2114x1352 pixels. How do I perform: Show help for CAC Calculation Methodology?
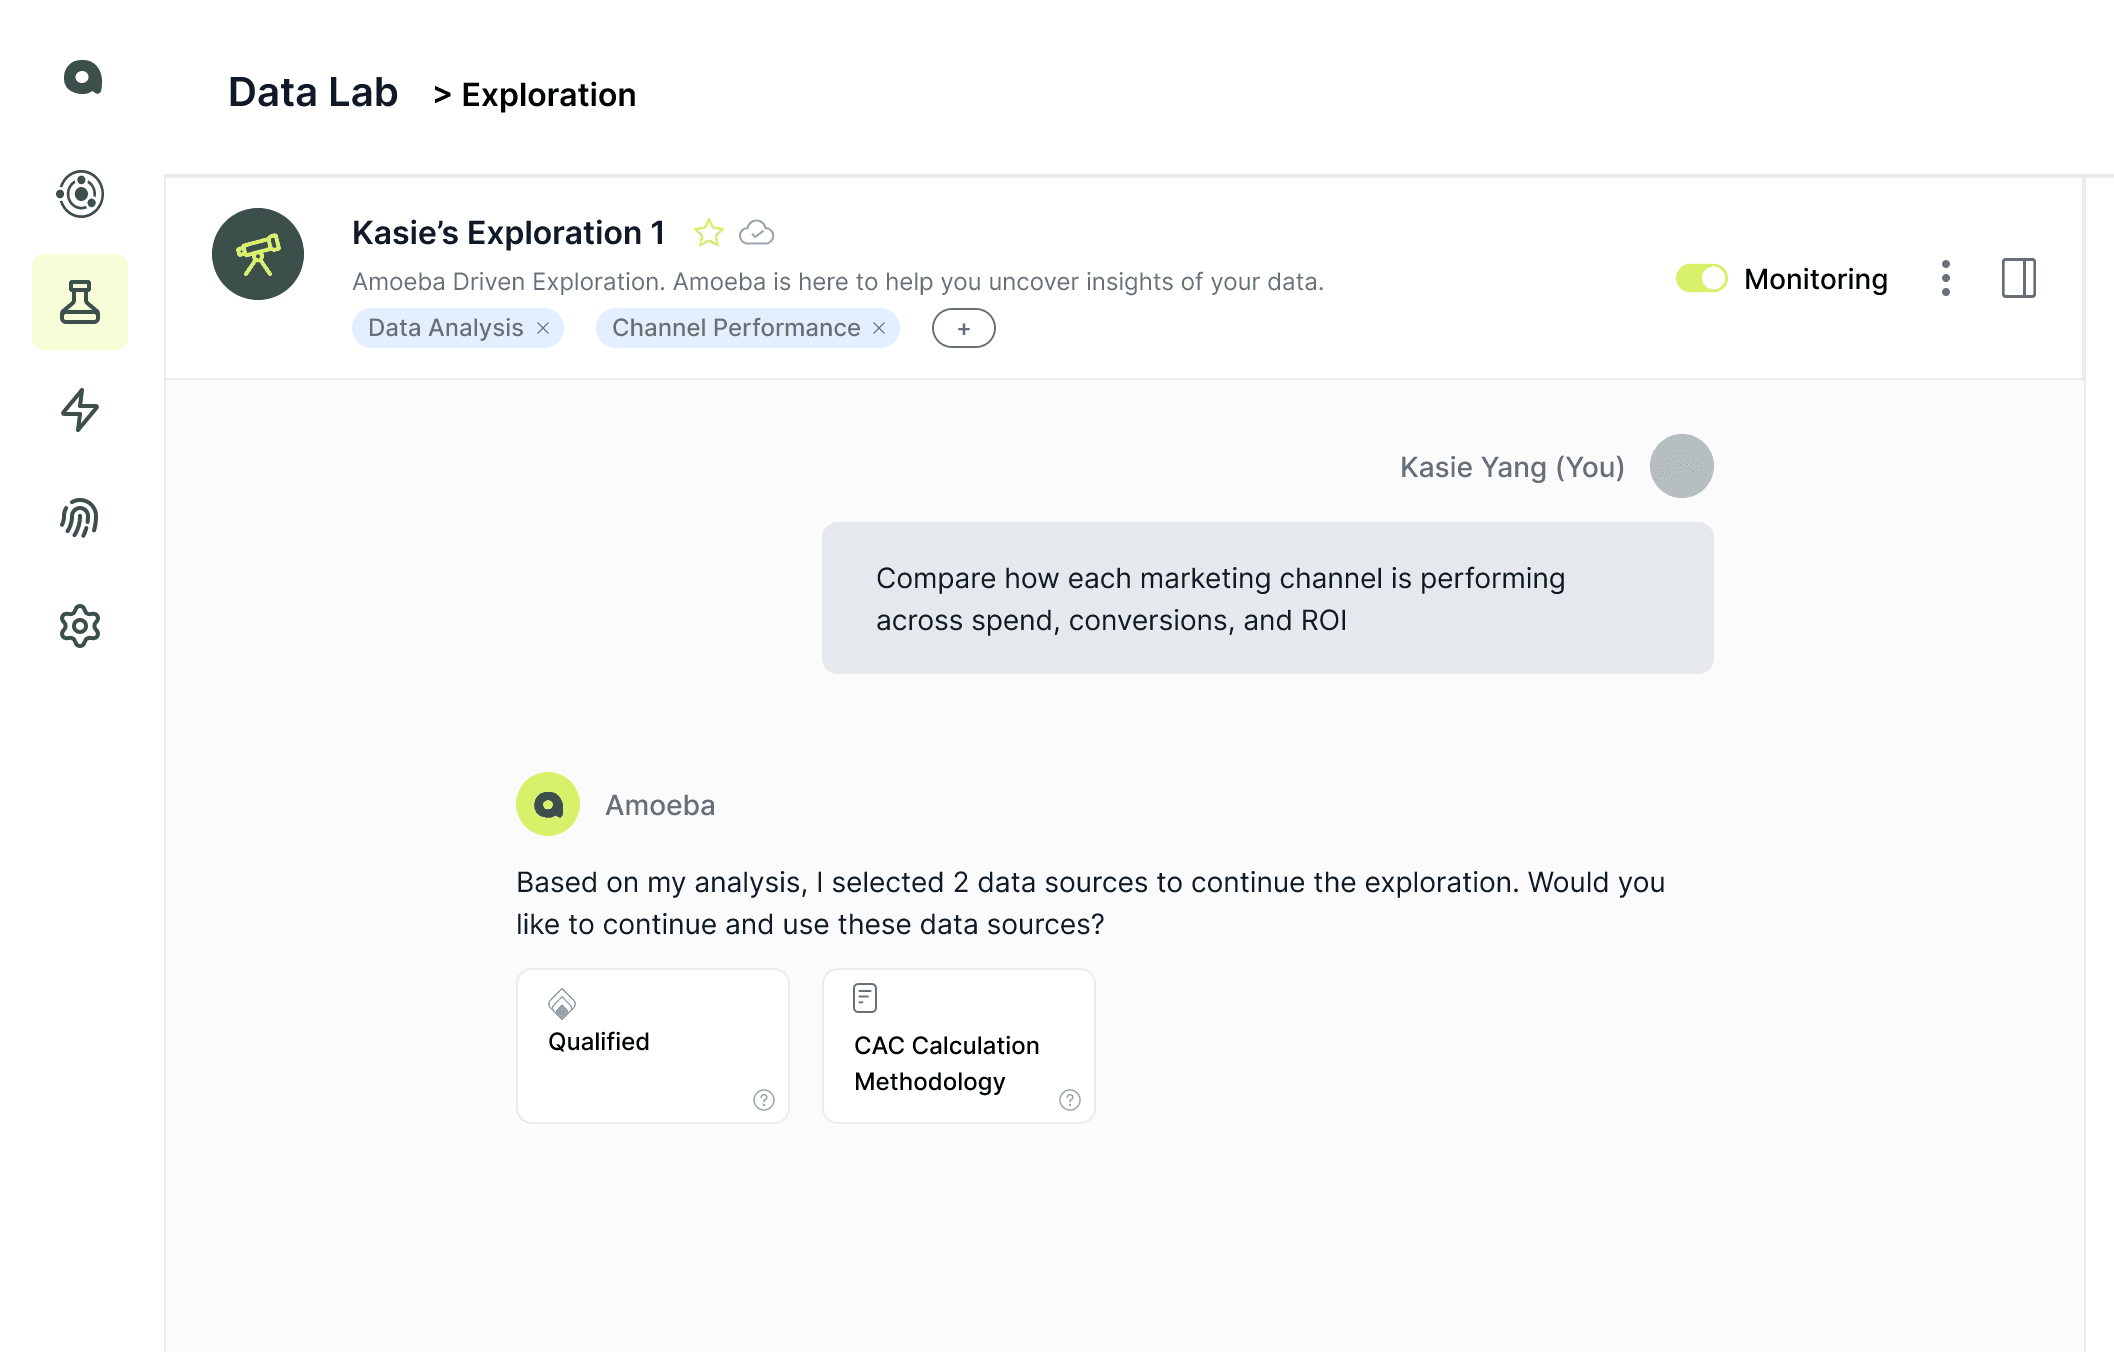pos(1070,1100)
